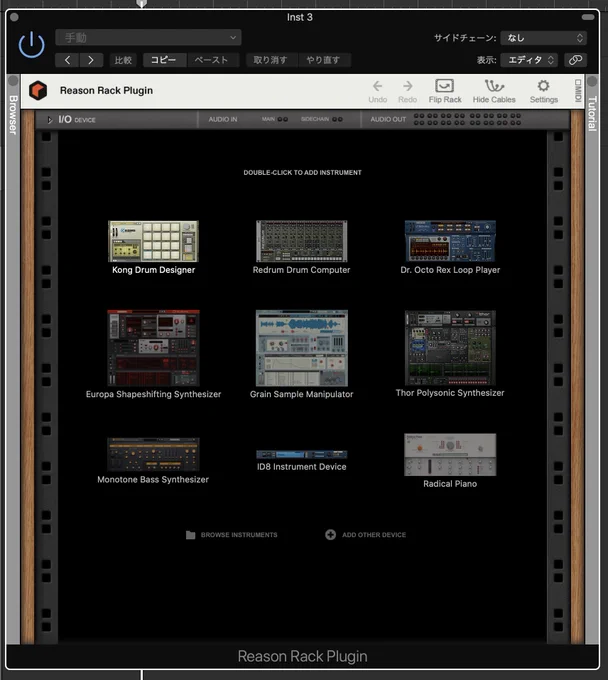The image size is (608, 680).
Task: Go to previous preset with left arrow
Action: pos(67,60)
